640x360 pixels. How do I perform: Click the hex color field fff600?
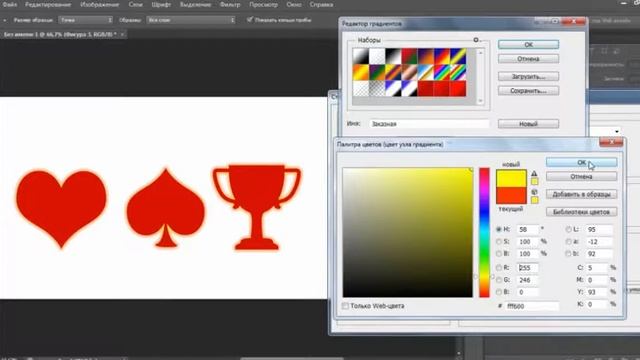(x=532, y=306)
